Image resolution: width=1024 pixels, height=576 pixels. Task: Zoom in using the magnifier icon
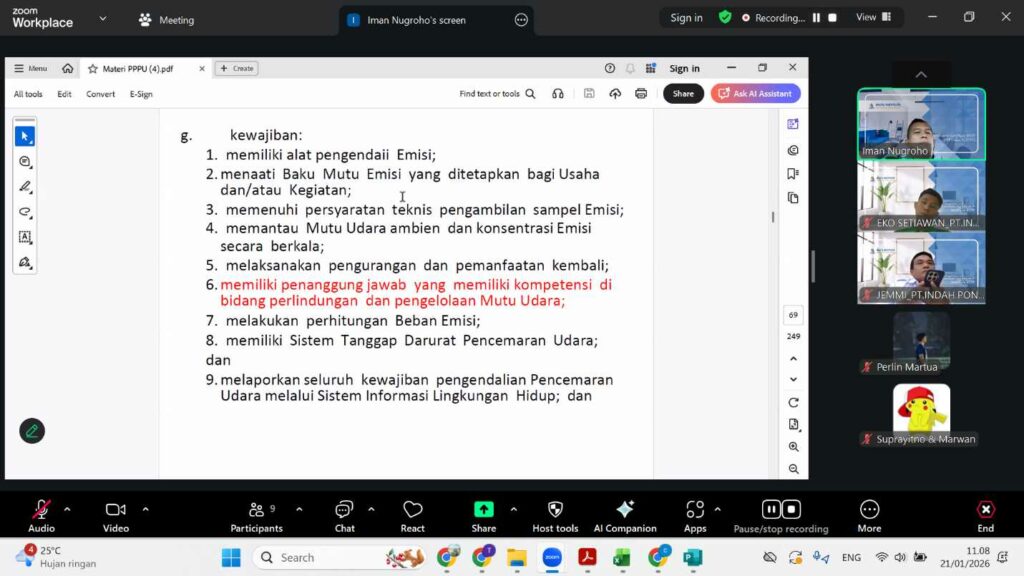793,447
